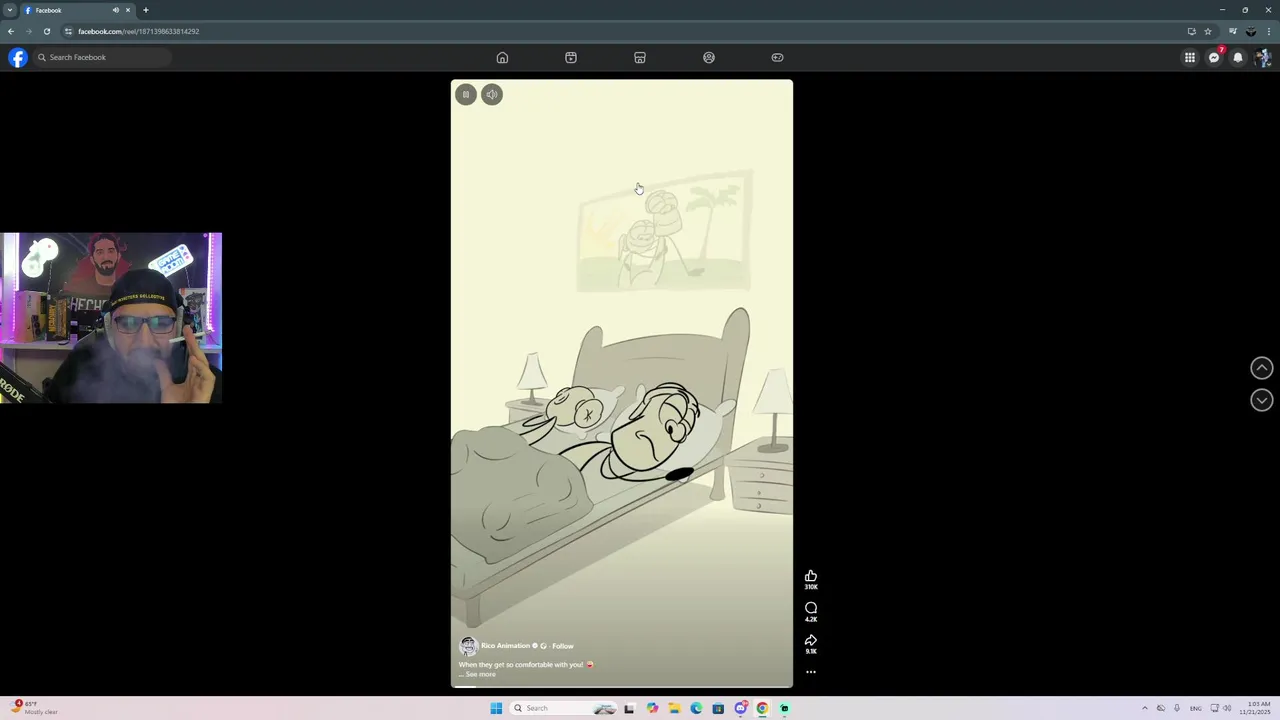Go to previous reel with up chevron

point(1262,368)
